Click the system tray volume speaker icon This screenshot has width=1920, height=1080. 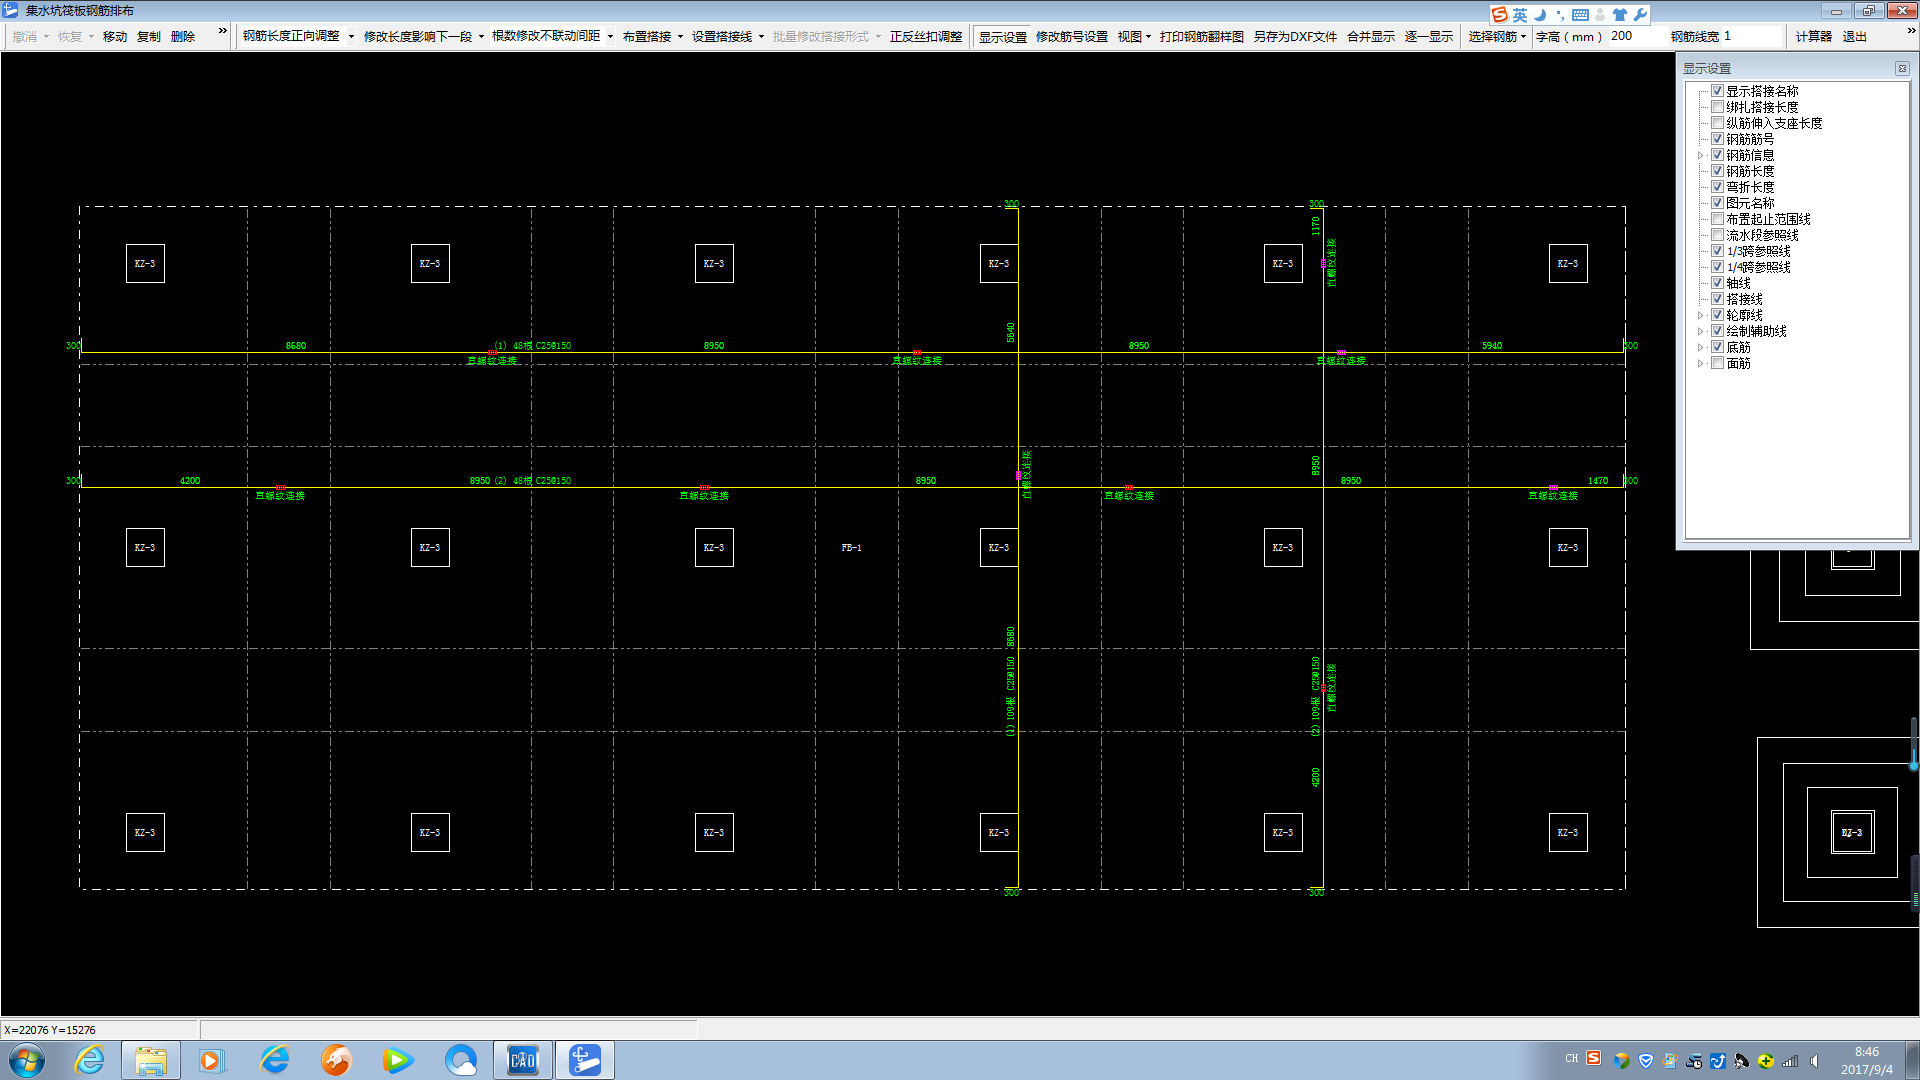(1814, 1061)
